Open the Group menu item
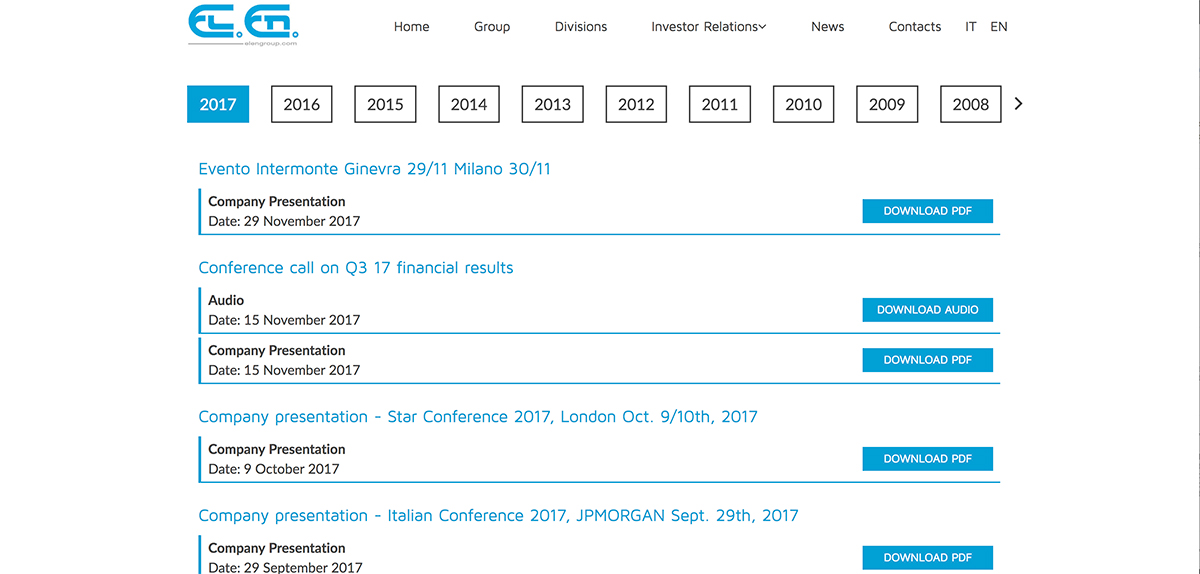1200x574 pixels. point(492,27)
